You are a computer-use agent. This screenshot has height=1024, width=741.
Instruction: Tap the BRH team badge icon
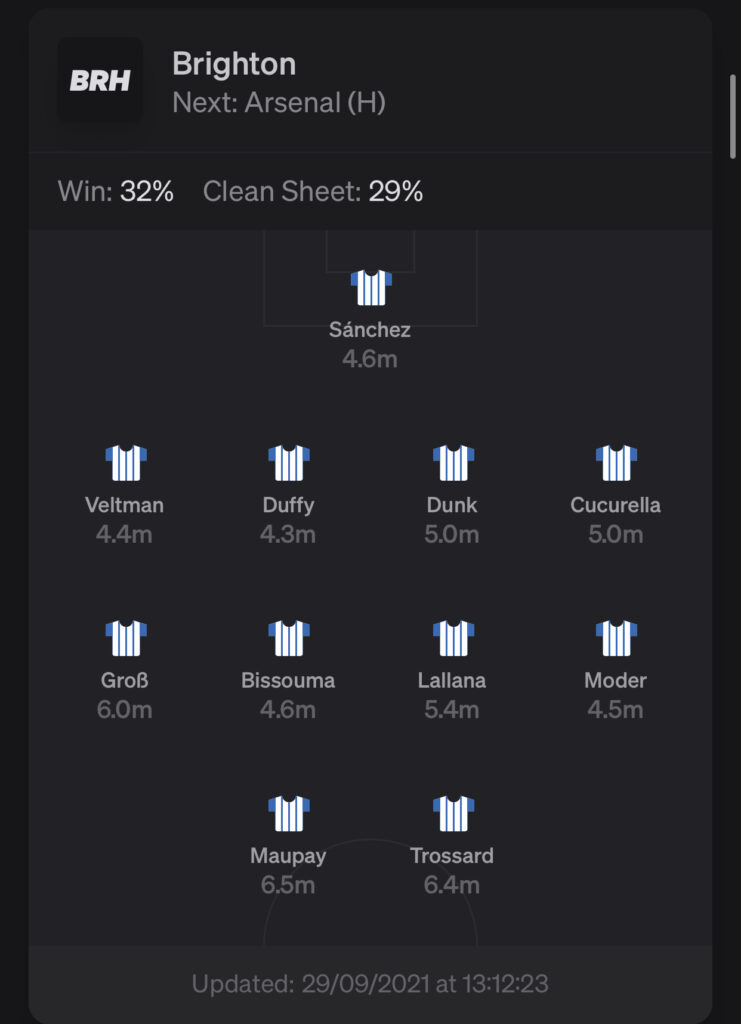tap(100, 80)
